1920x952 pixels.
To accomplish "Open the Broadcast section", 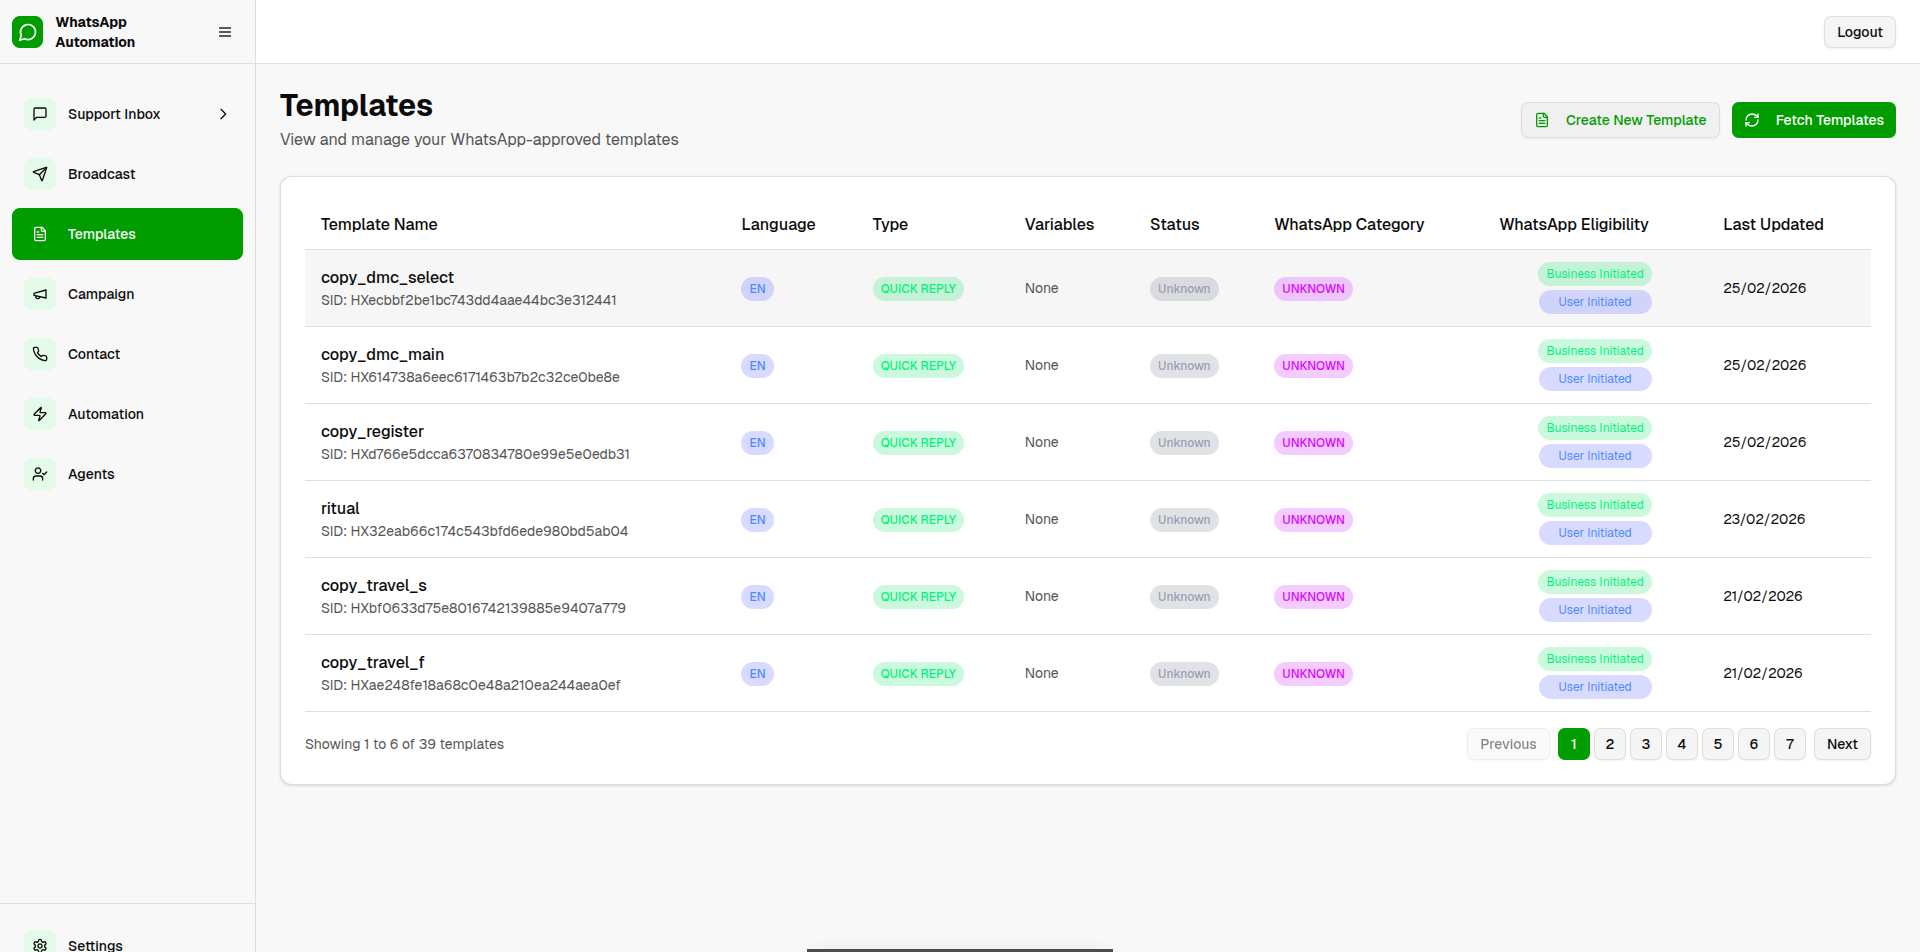I will pos(101,174).
